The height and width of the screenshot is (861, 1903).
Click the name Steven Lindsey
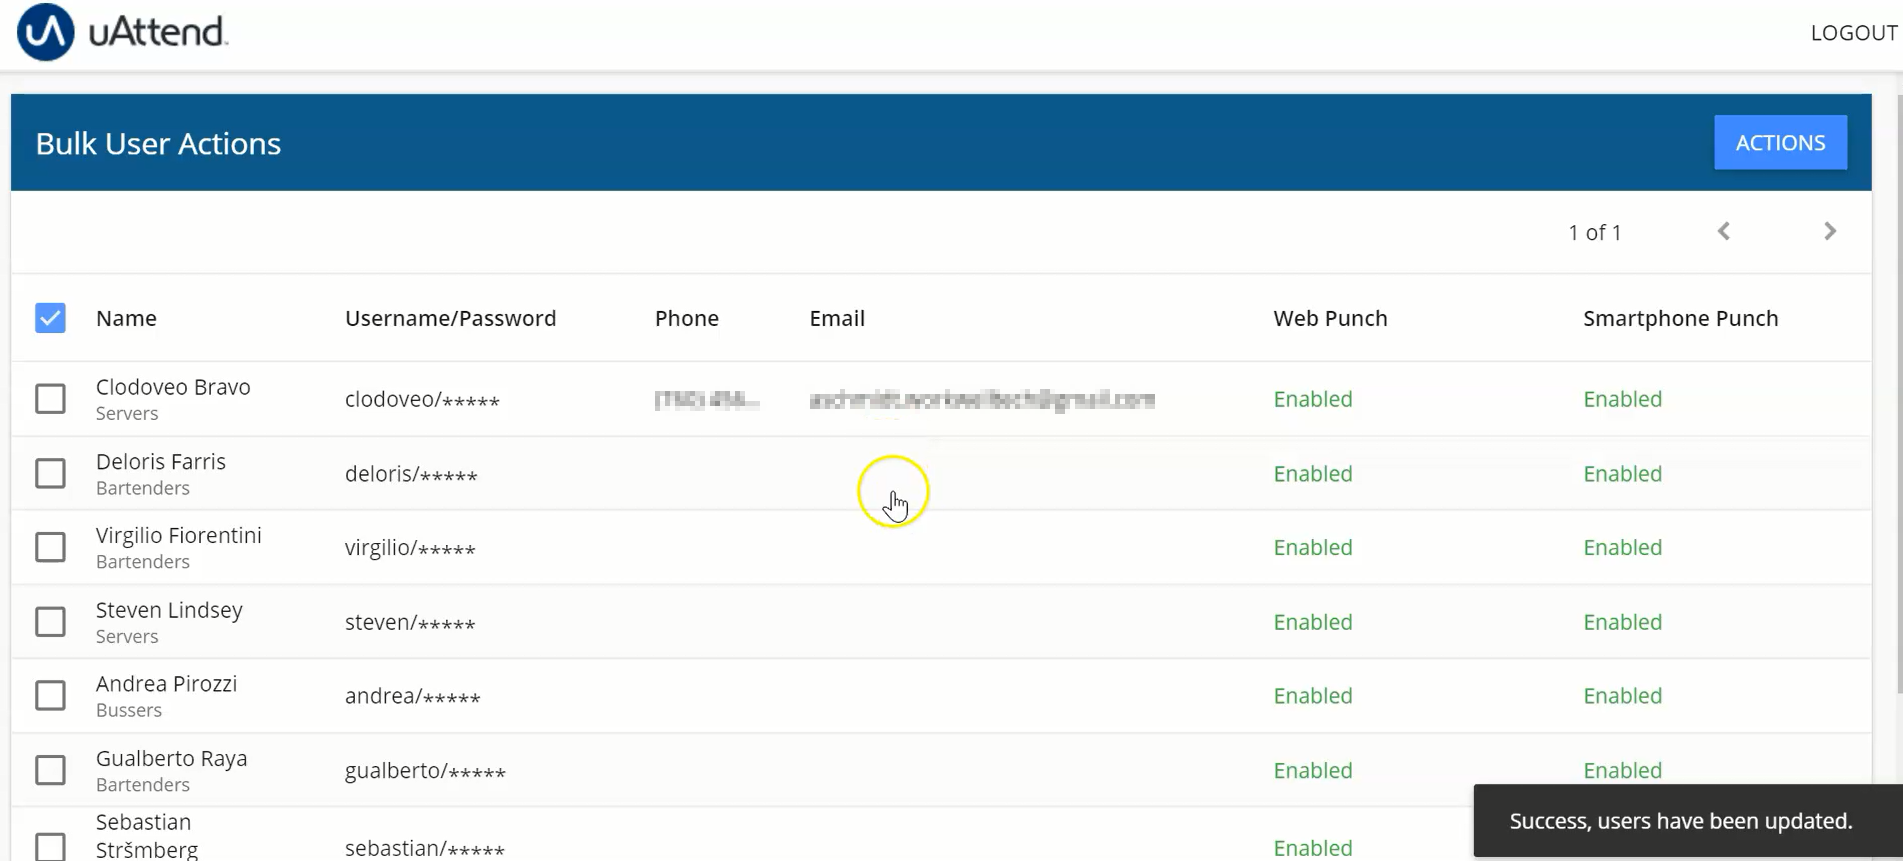click(169, 610)
